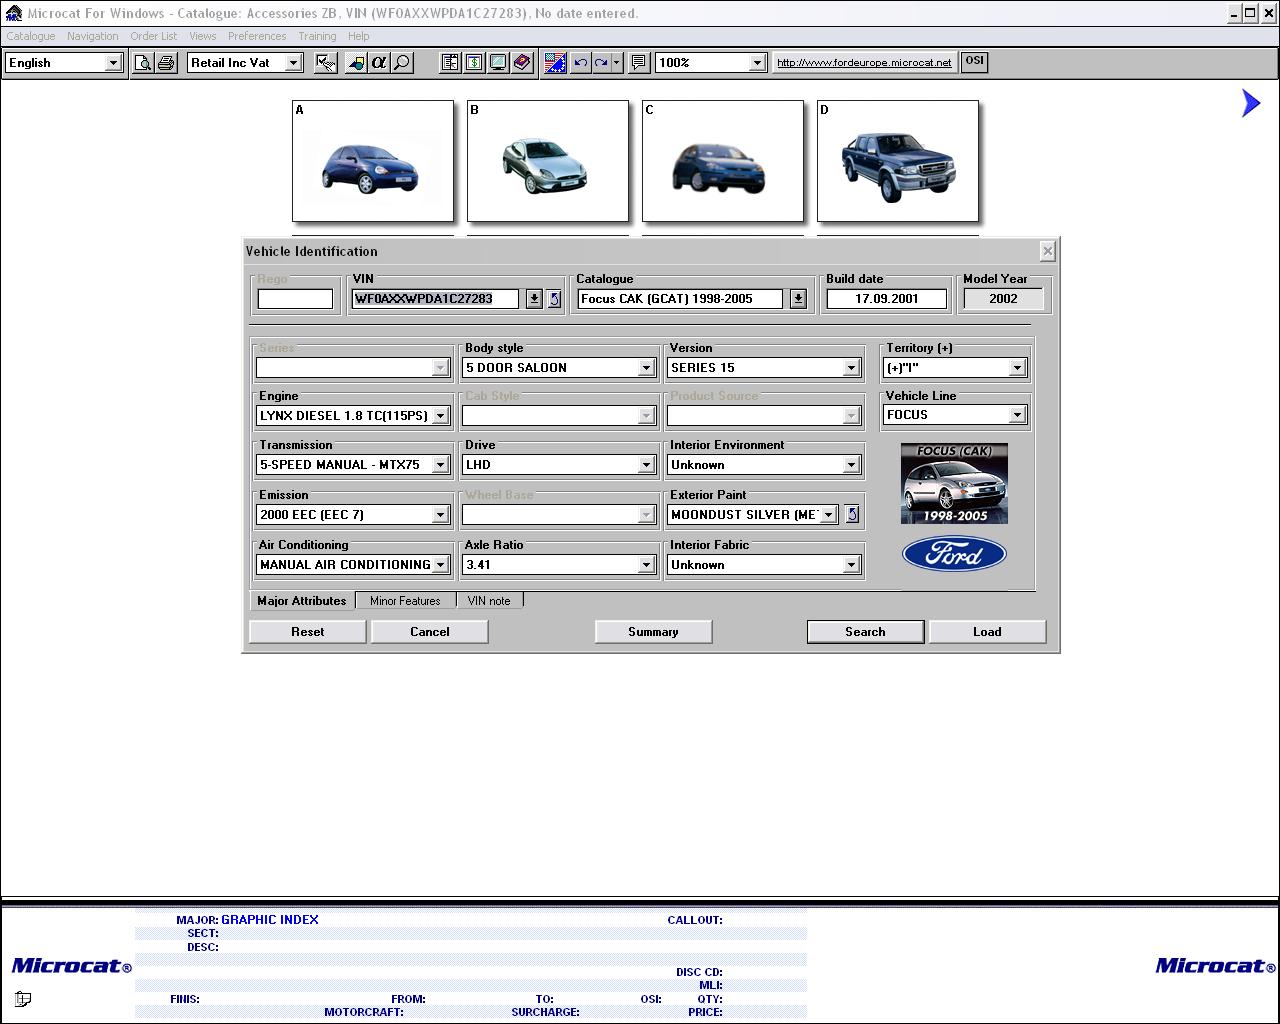Image resolution: width=1280 pixels, height=1024 pixels.
Task: Switch to the Minor Features tab
Action: [x=405, y=601]
